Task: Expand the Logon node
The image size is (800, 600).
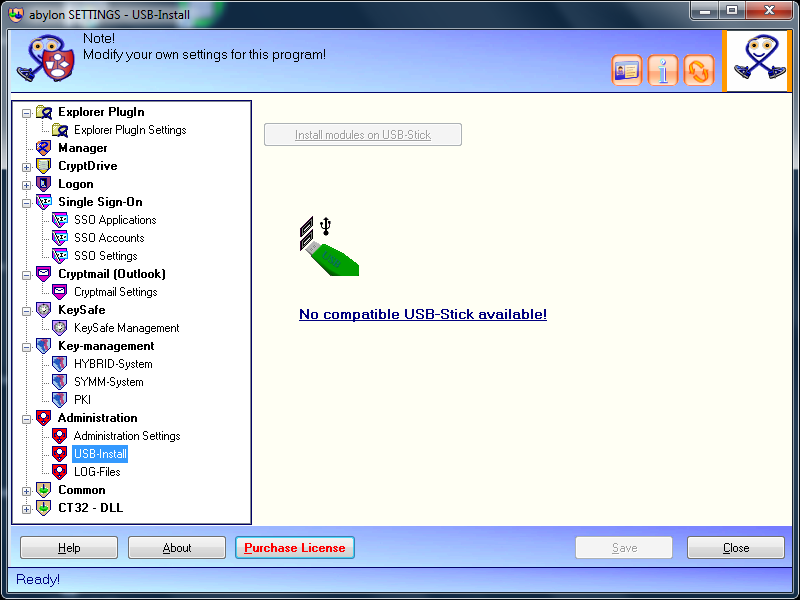Action: pos(27,185)
